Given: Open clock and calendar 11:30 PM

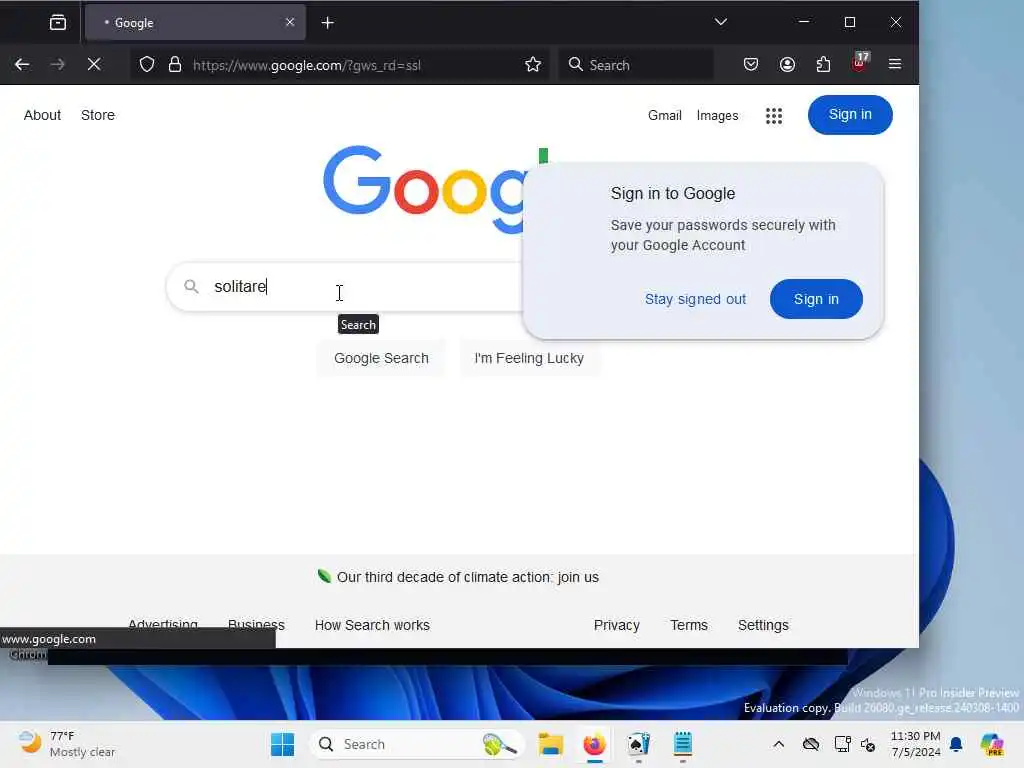Looking at the screenshot, I should [916, 744].
